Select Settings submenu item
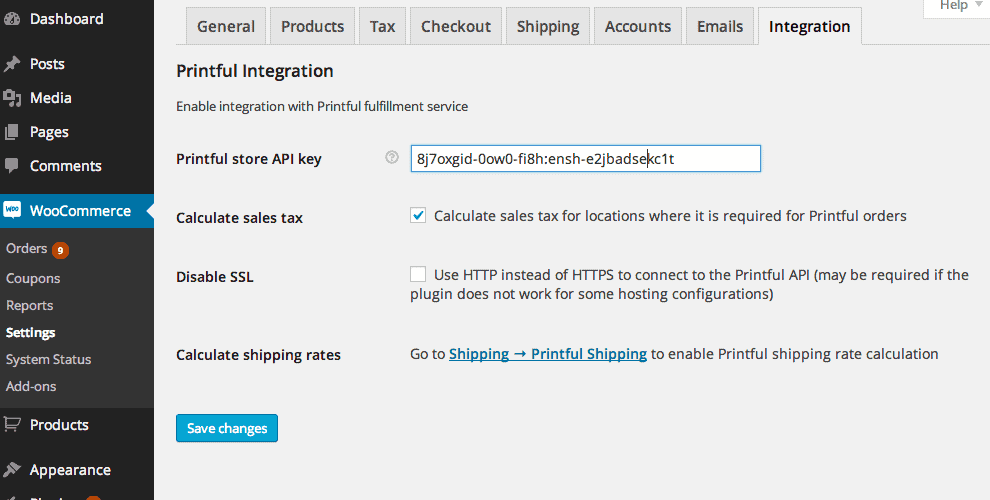The image size is (990, 500). [x=30, y=333]
